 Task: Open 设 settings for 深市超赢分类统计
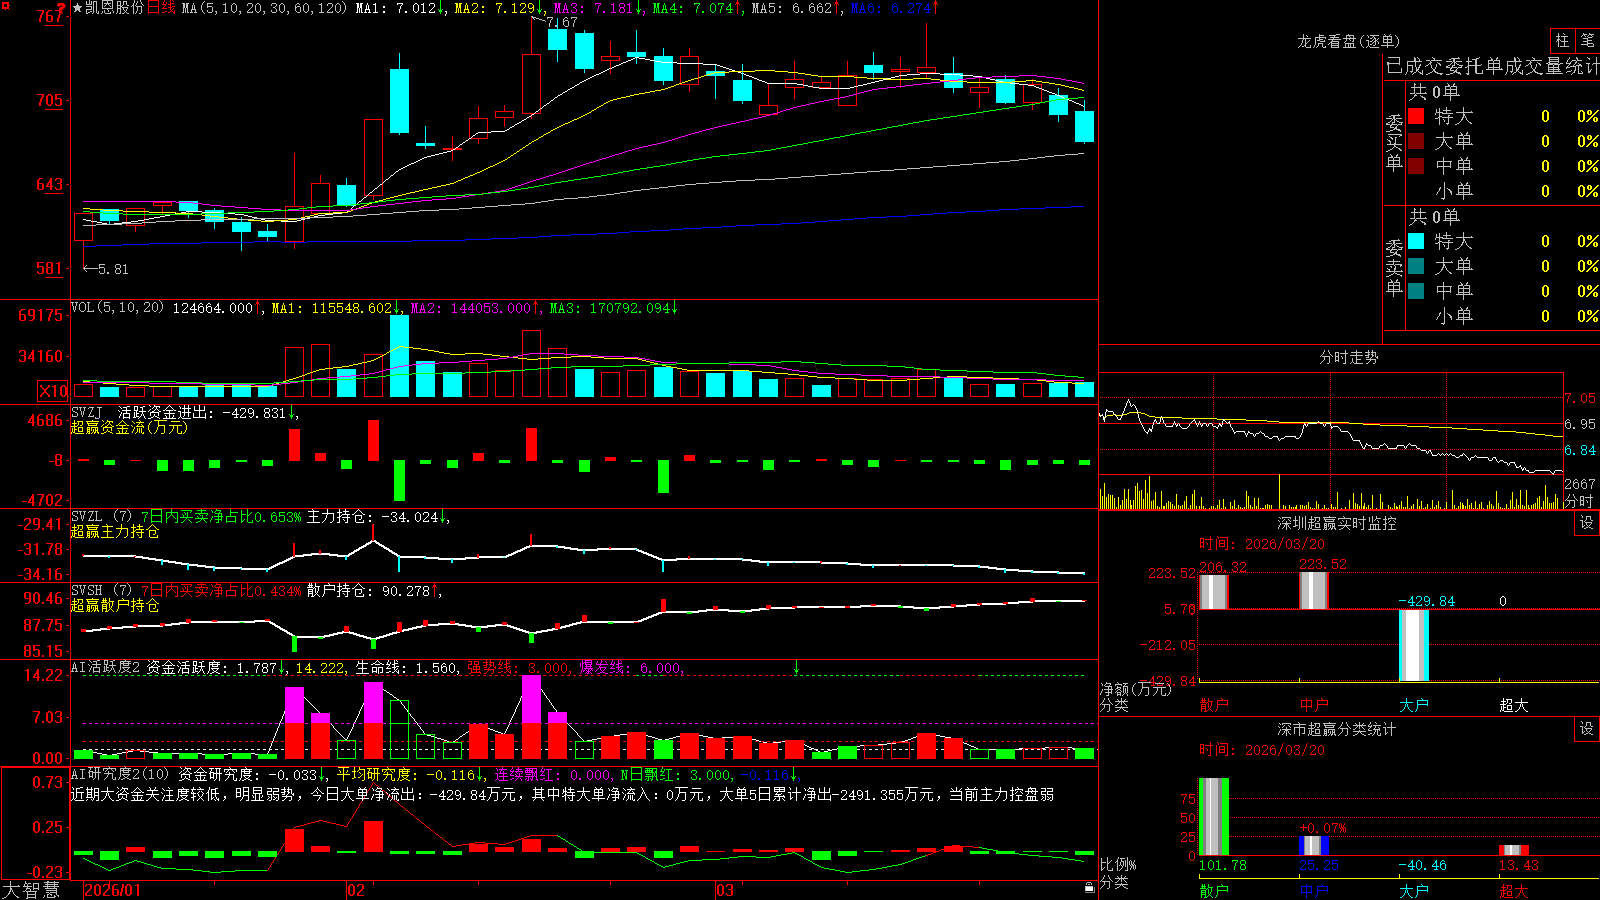pyautogui.click(x=1587, y=729)
